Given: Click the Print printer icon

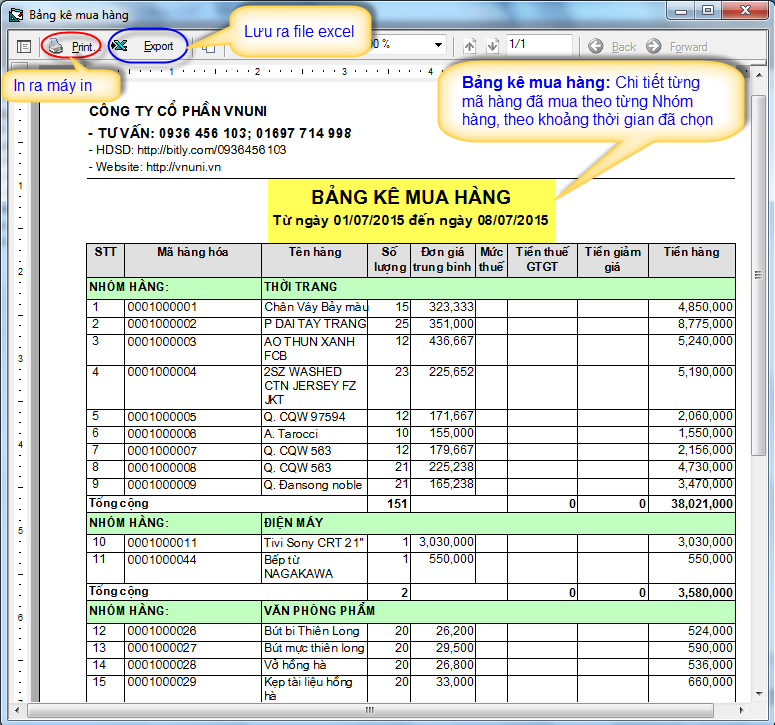Looking at the screenshot, I should [57, 46].
